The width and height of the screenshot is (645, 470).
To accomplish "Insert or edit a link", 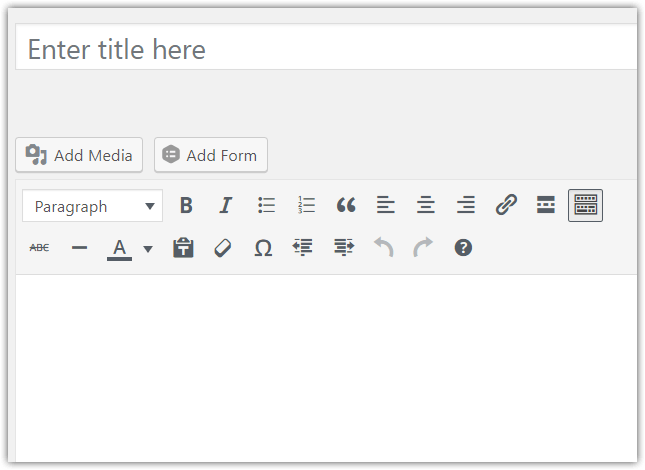I will click(506, 205).
